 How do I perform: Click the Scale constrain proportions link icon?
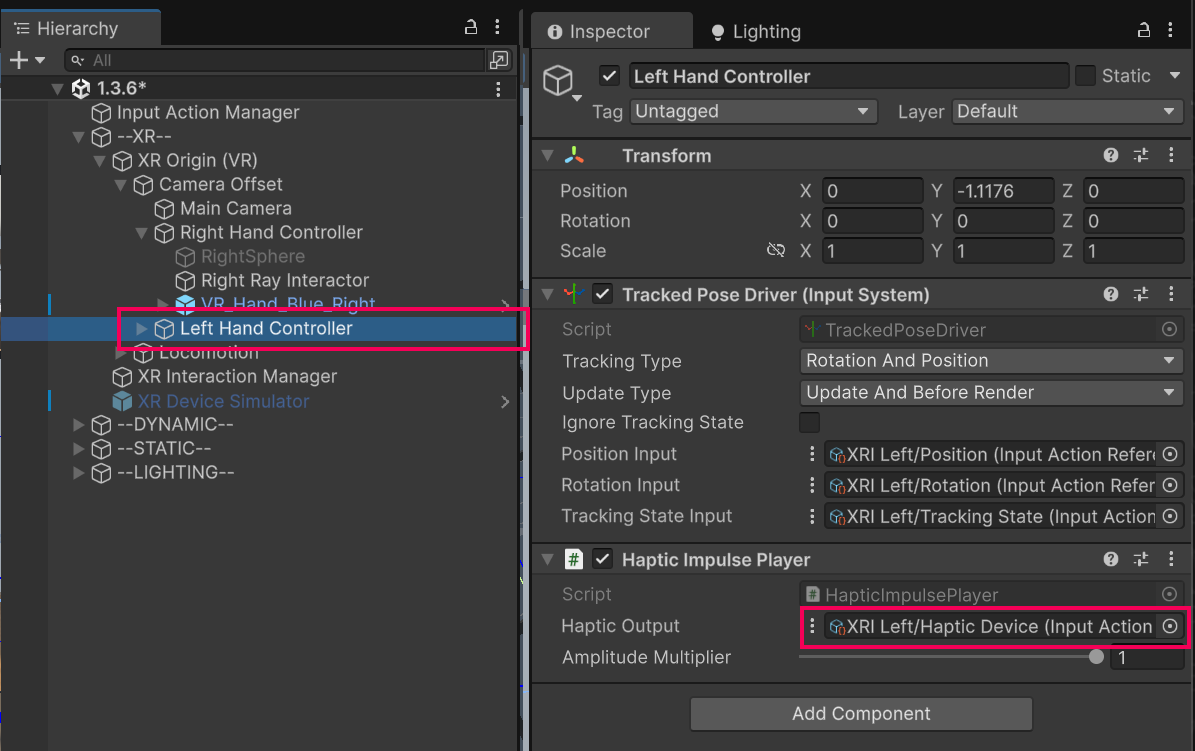point(775,250)
